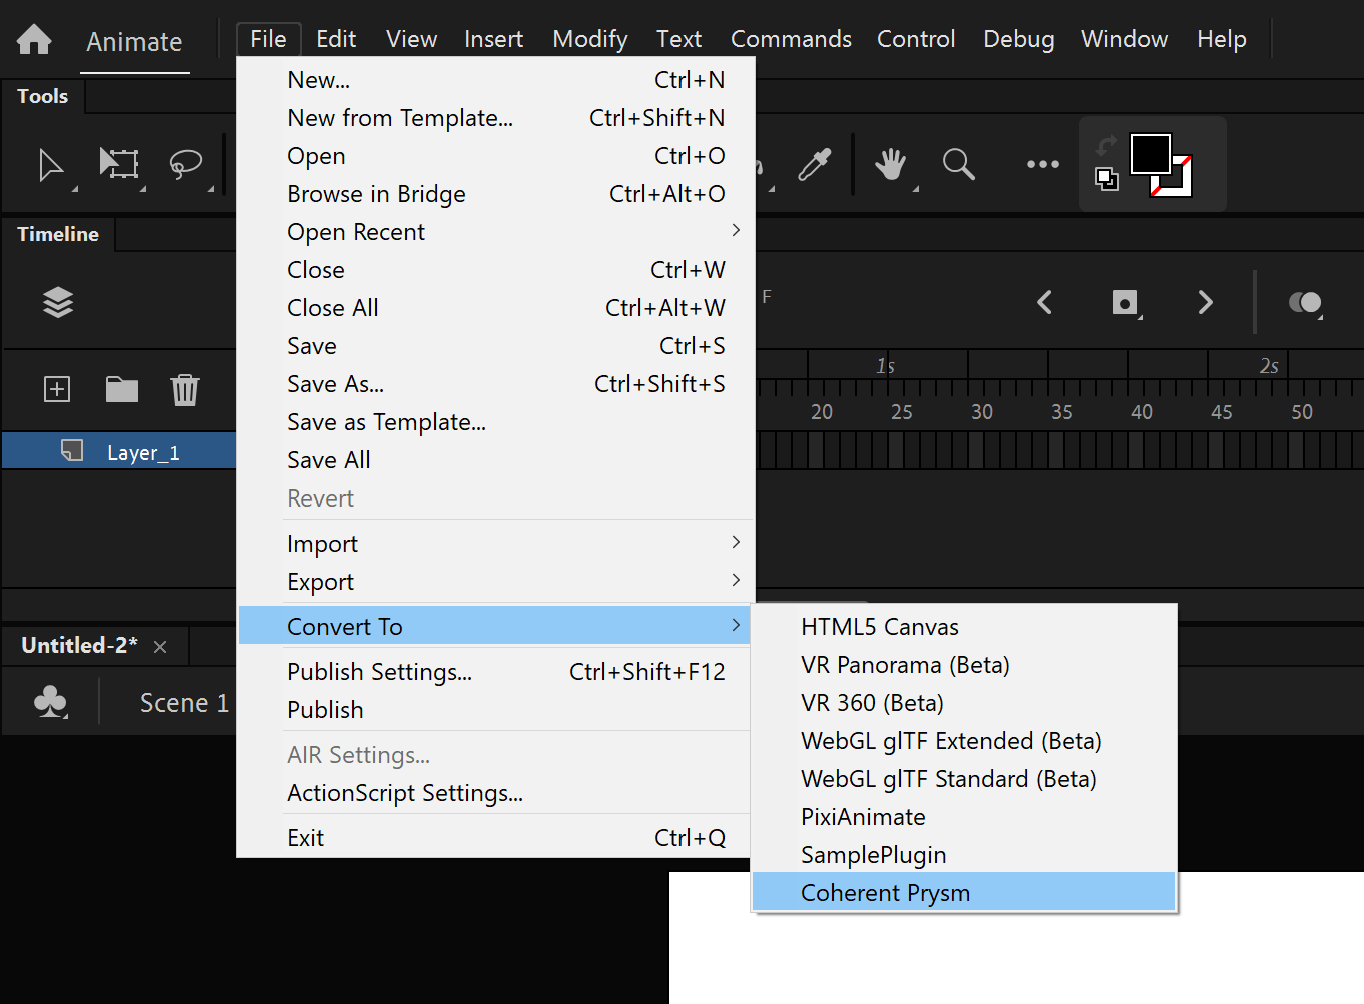Screen dimensions: 1364x1004
Task: Click the Animate workspace label
Action: click(134, 42)
